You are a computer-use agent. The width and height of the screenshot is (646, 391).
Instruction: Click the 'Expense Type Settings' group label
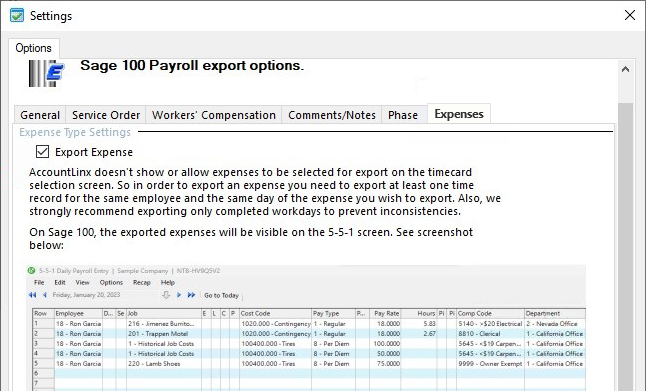tap(75, 132)
